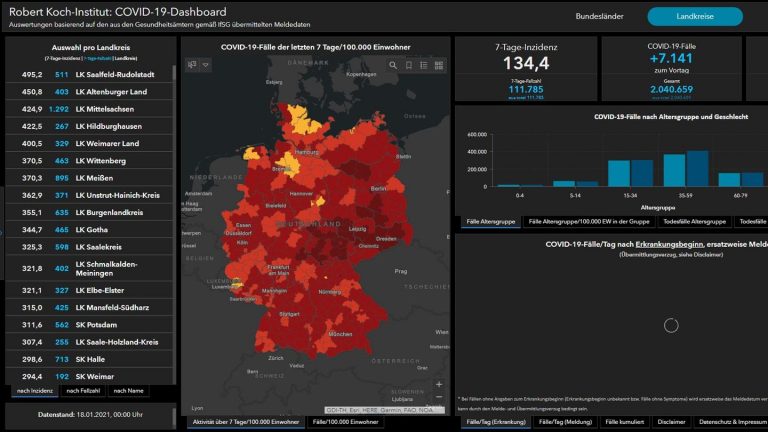The width and height of the screenshot is (768, 432).
Task: Open 'Datenschutz & Impressum' tab
Action: [x=732, y=422]
